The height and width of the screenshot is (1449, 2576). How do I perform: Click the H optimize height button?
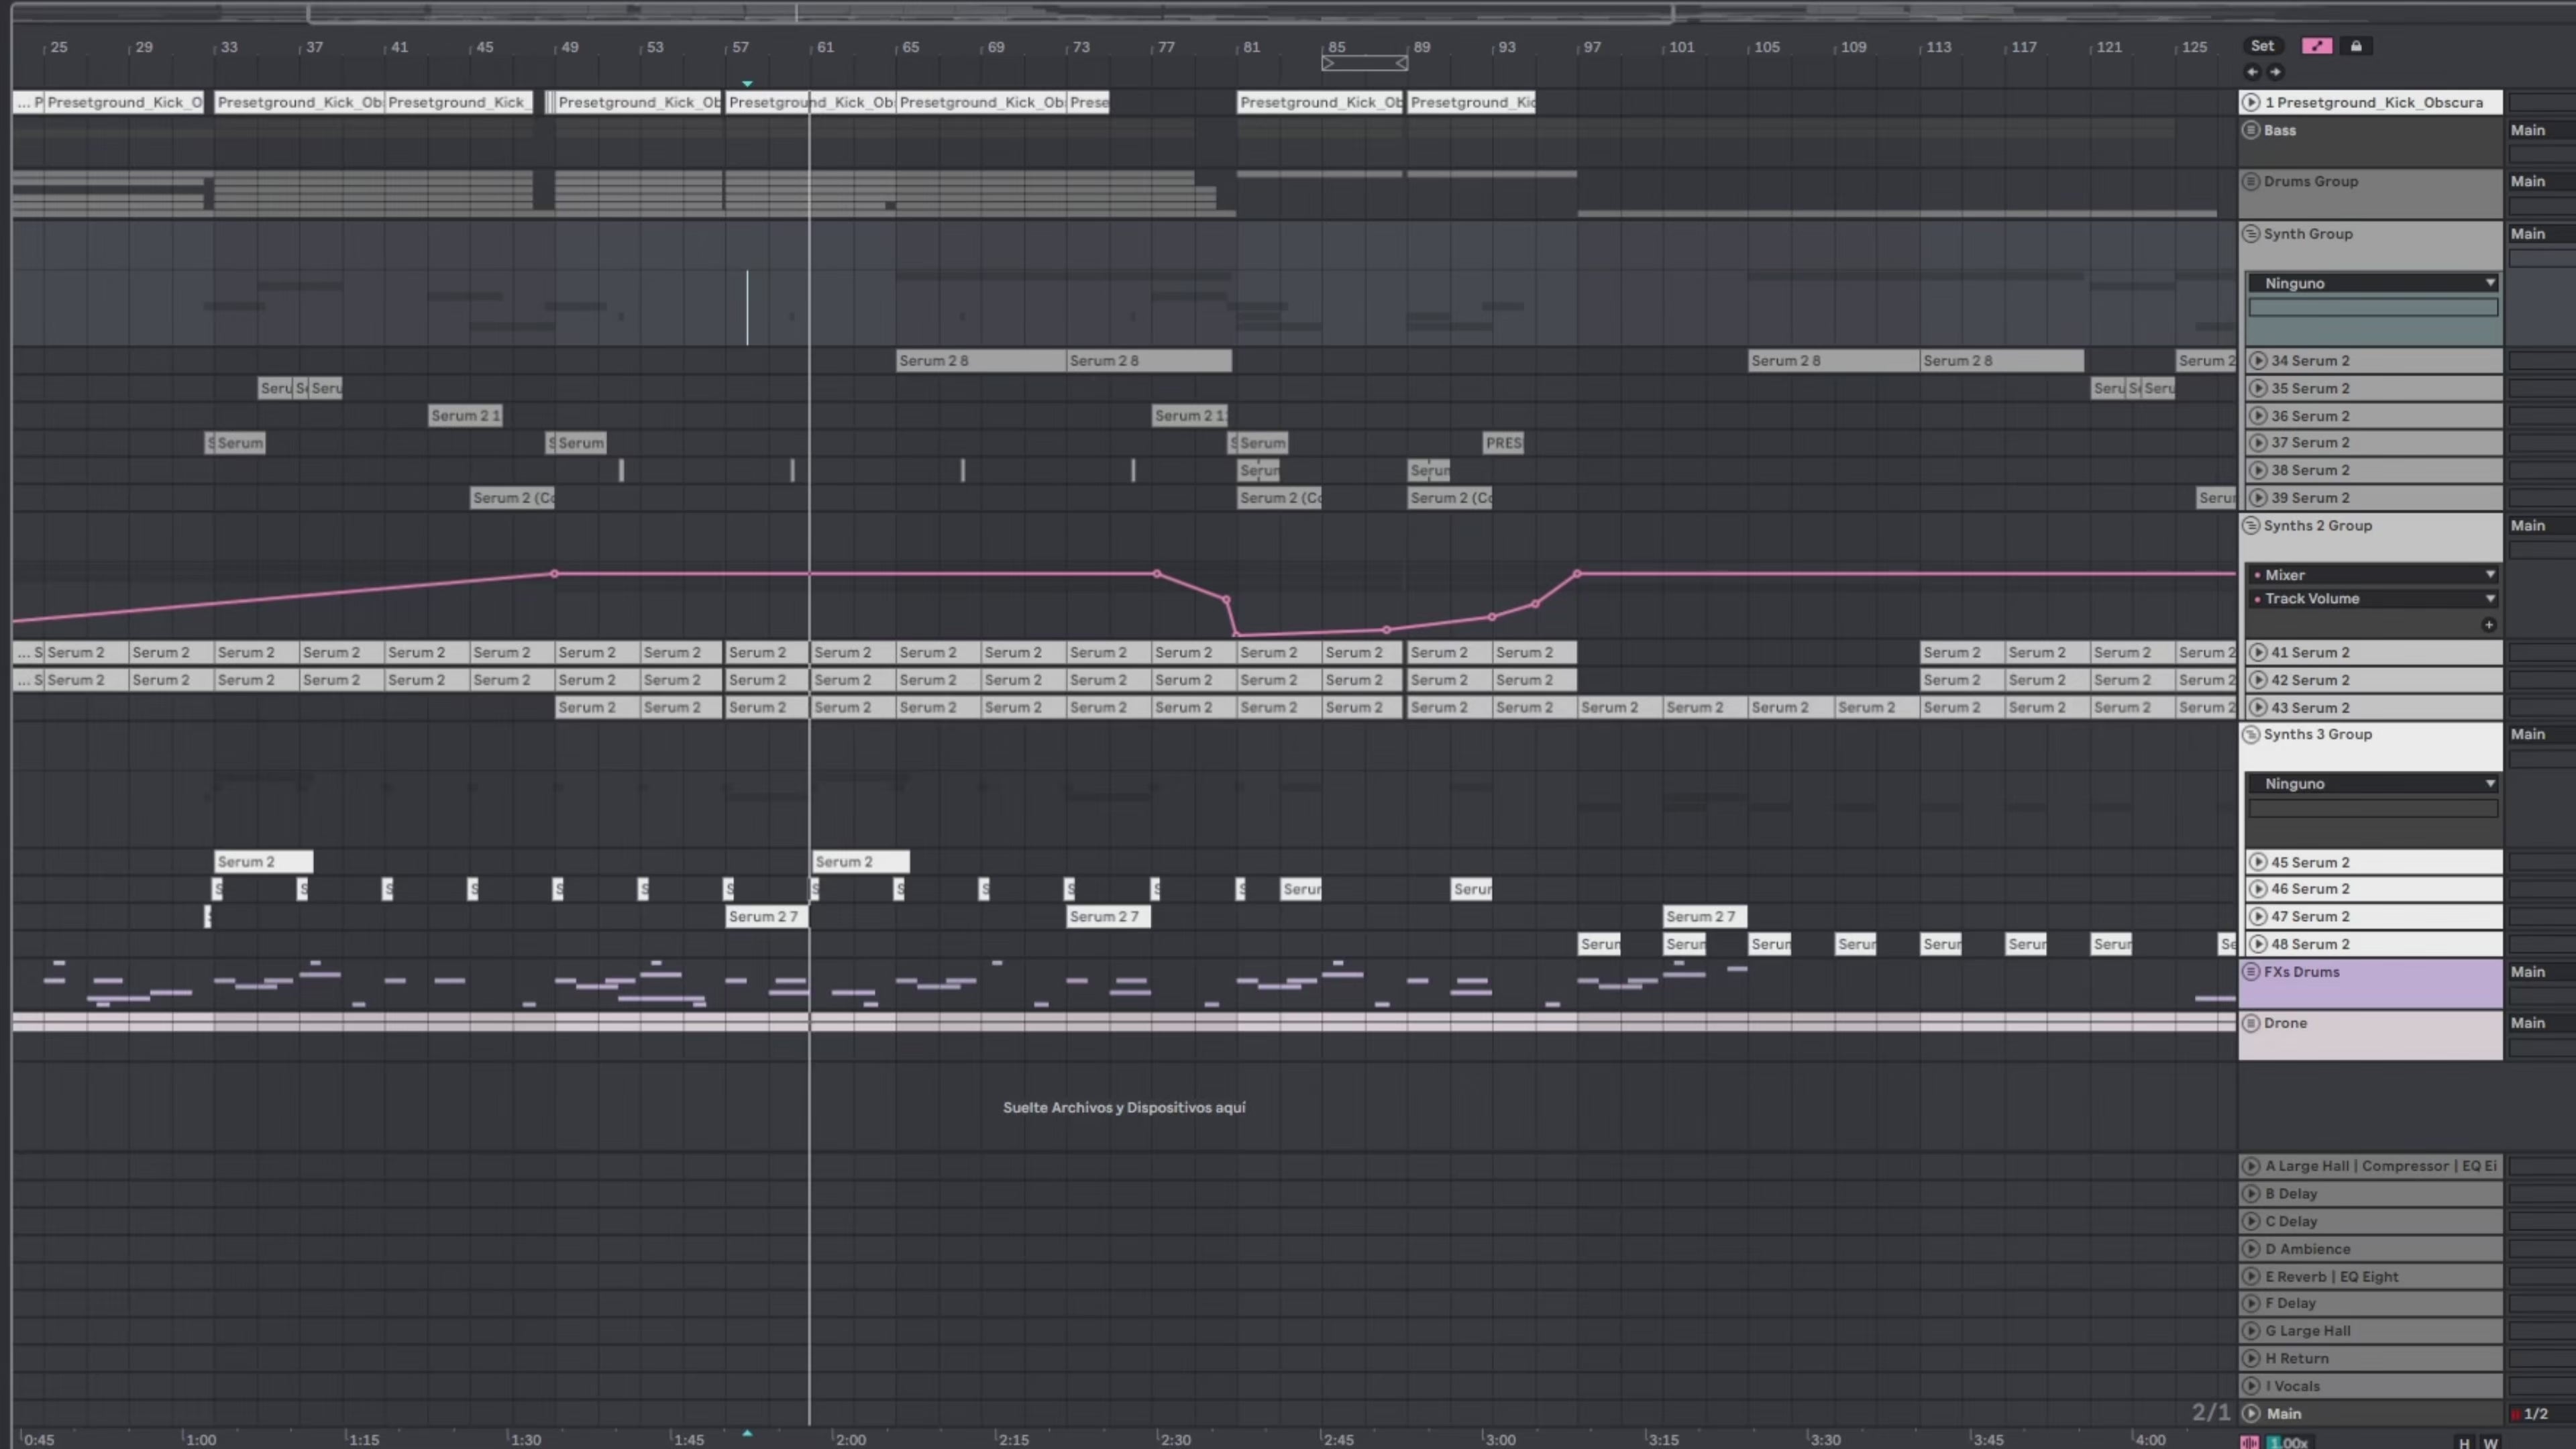(2464, 1442)
